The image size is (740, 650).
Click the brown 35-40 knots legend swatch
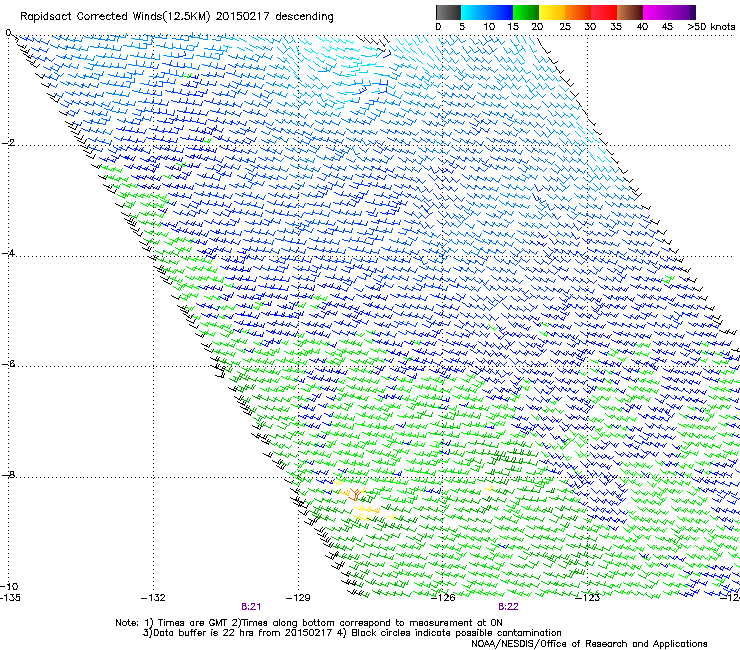coord(630,12)
